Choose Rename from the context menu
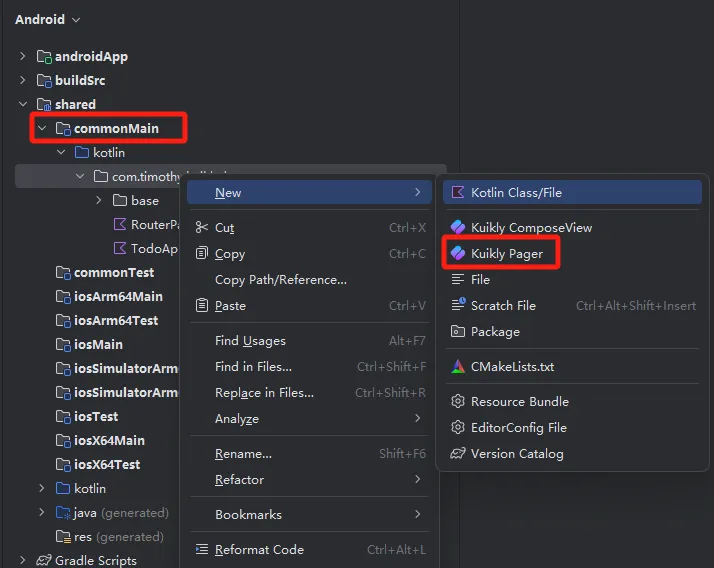This screenshot has width=714, height=568. coord(309,453)
